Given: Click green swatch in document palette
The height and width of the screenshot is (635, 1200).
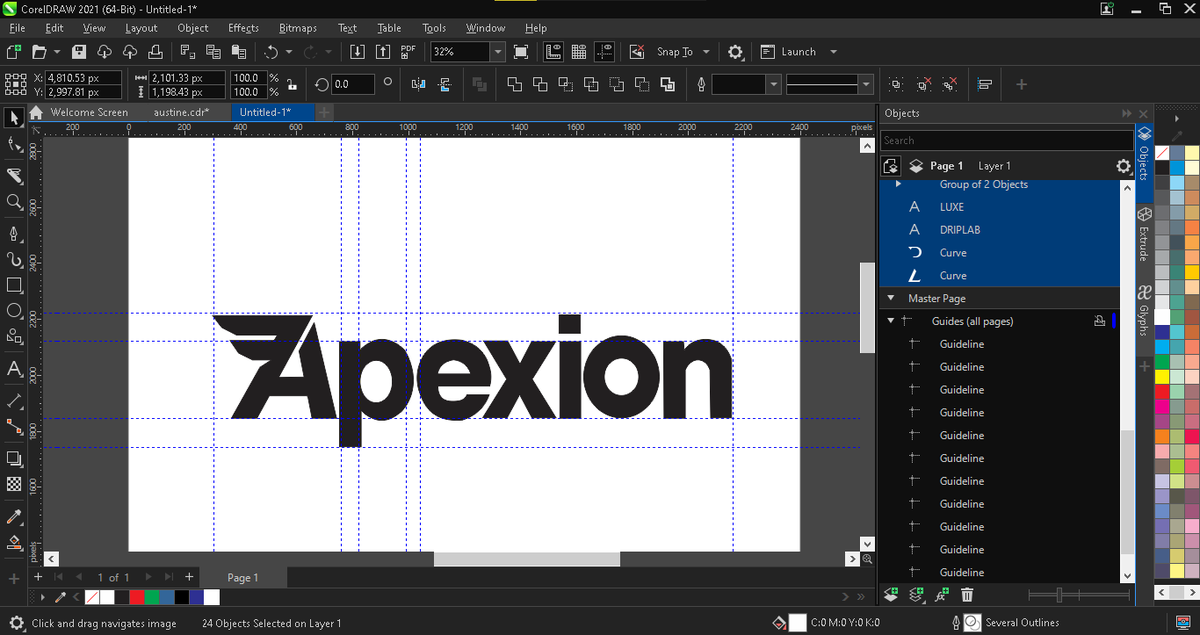Looking at the screenshot, I should (x=152, y=597).
